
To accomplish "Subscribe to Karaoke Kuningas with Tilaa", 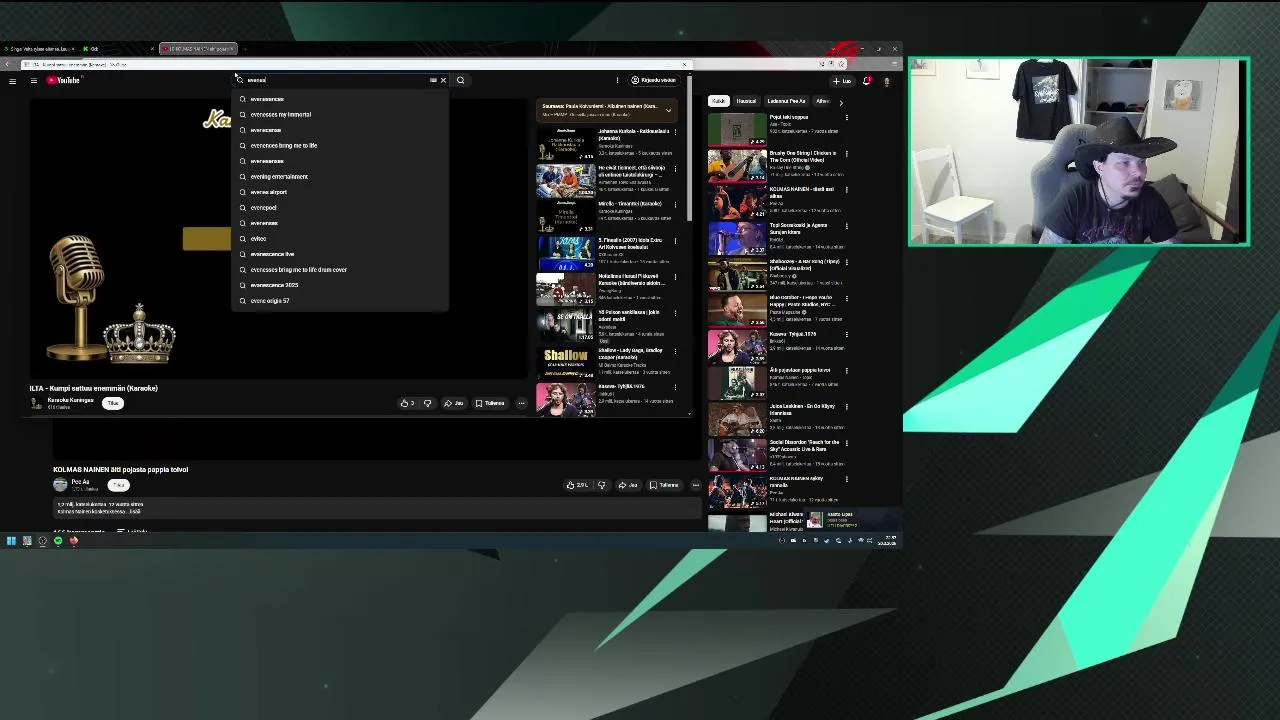I will 113,403.
